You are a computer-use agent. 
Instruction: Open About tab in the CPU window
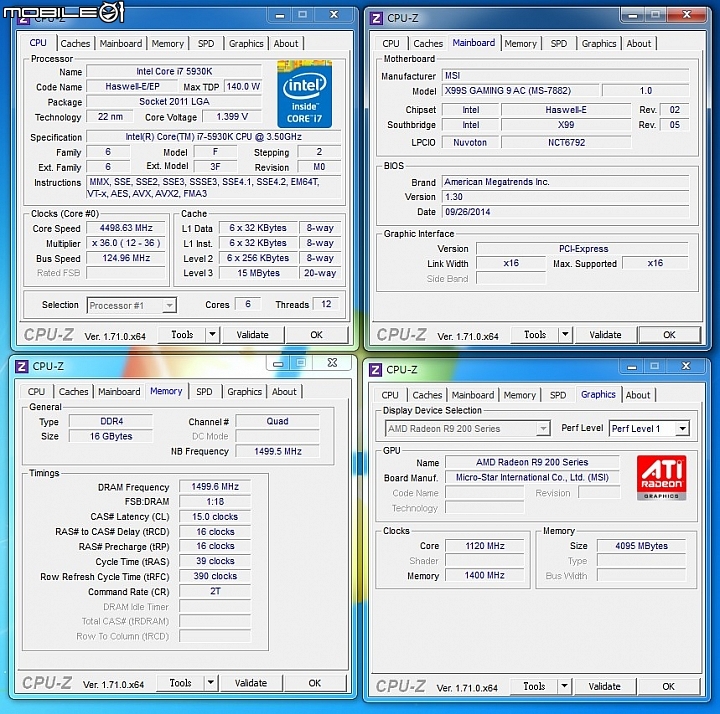(x=286, y=44)
